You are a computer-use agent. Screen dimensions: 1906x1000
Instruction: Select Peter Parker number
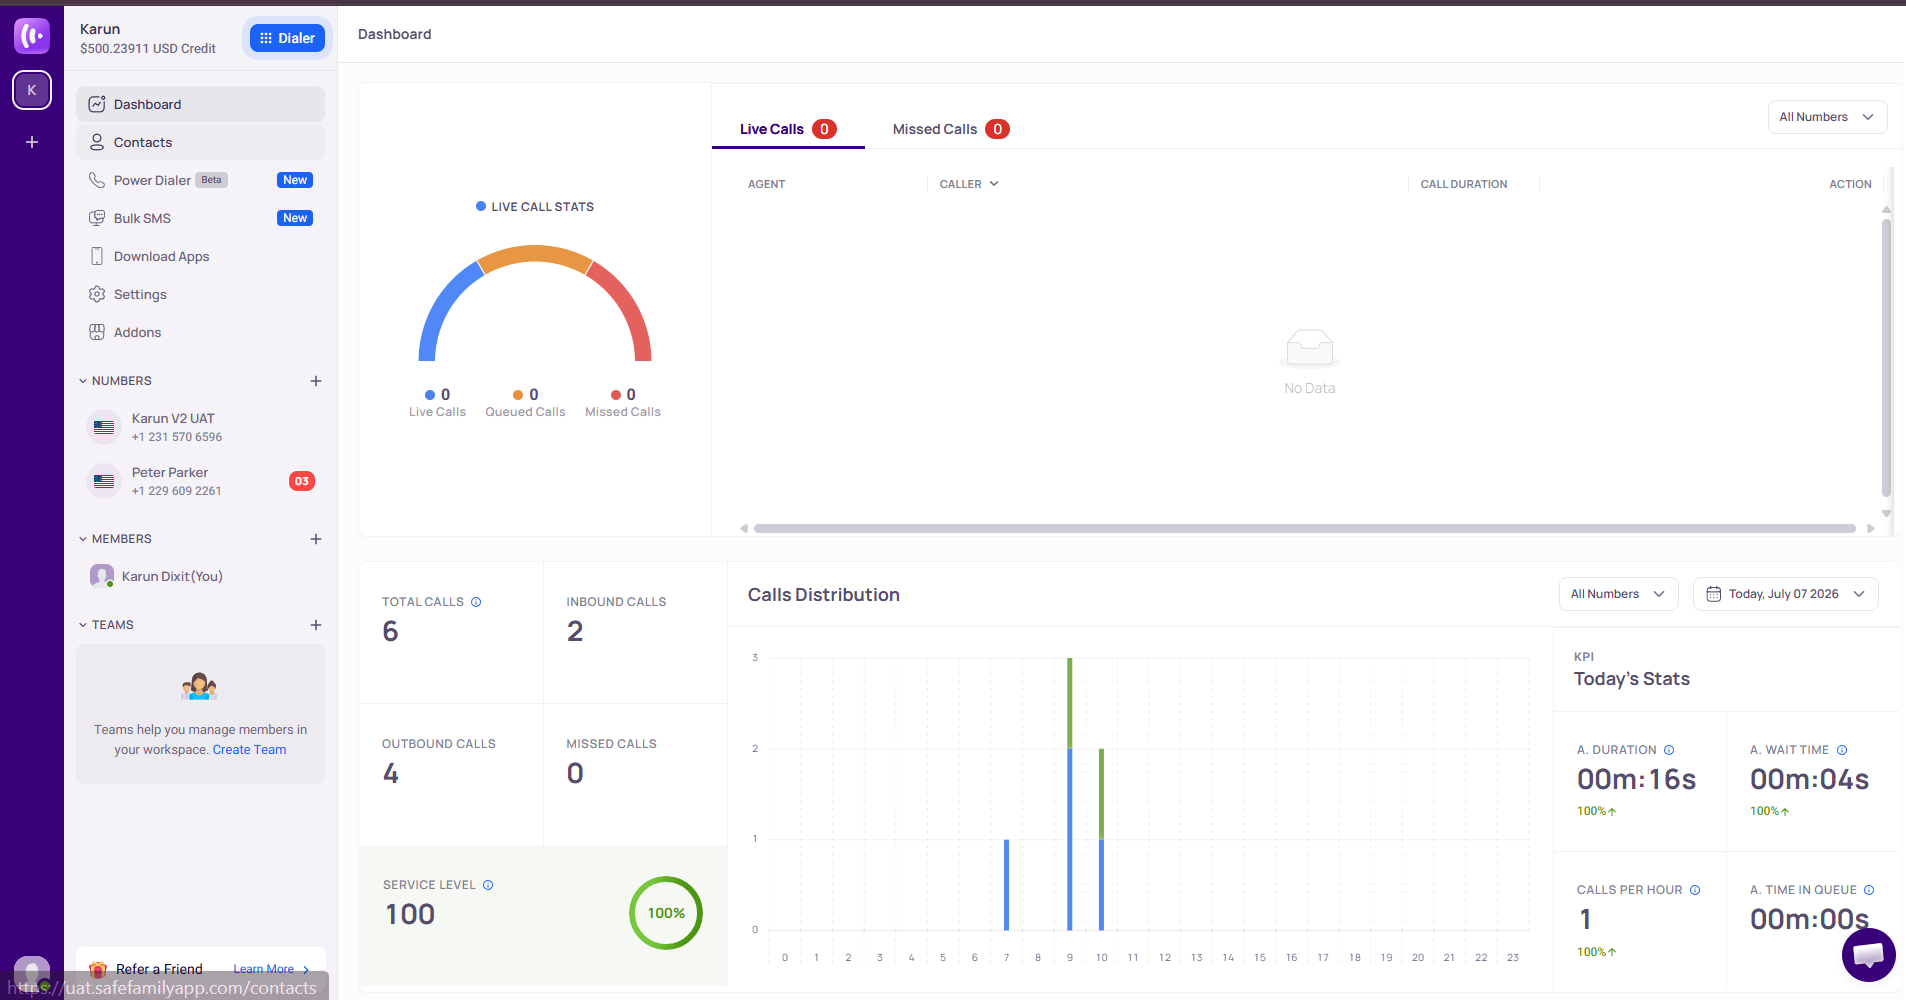pyautogui.click(x=200, y=481)
